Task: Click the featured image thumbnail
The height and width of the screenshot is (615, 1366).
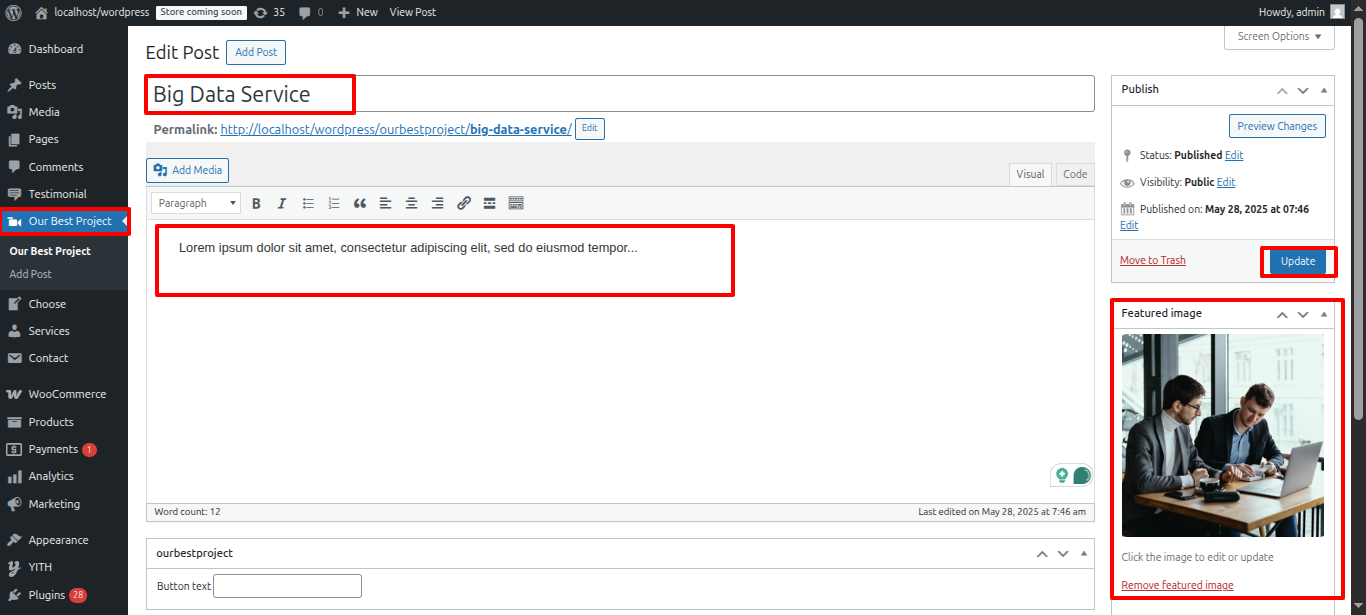Action: click(1222, 435)
